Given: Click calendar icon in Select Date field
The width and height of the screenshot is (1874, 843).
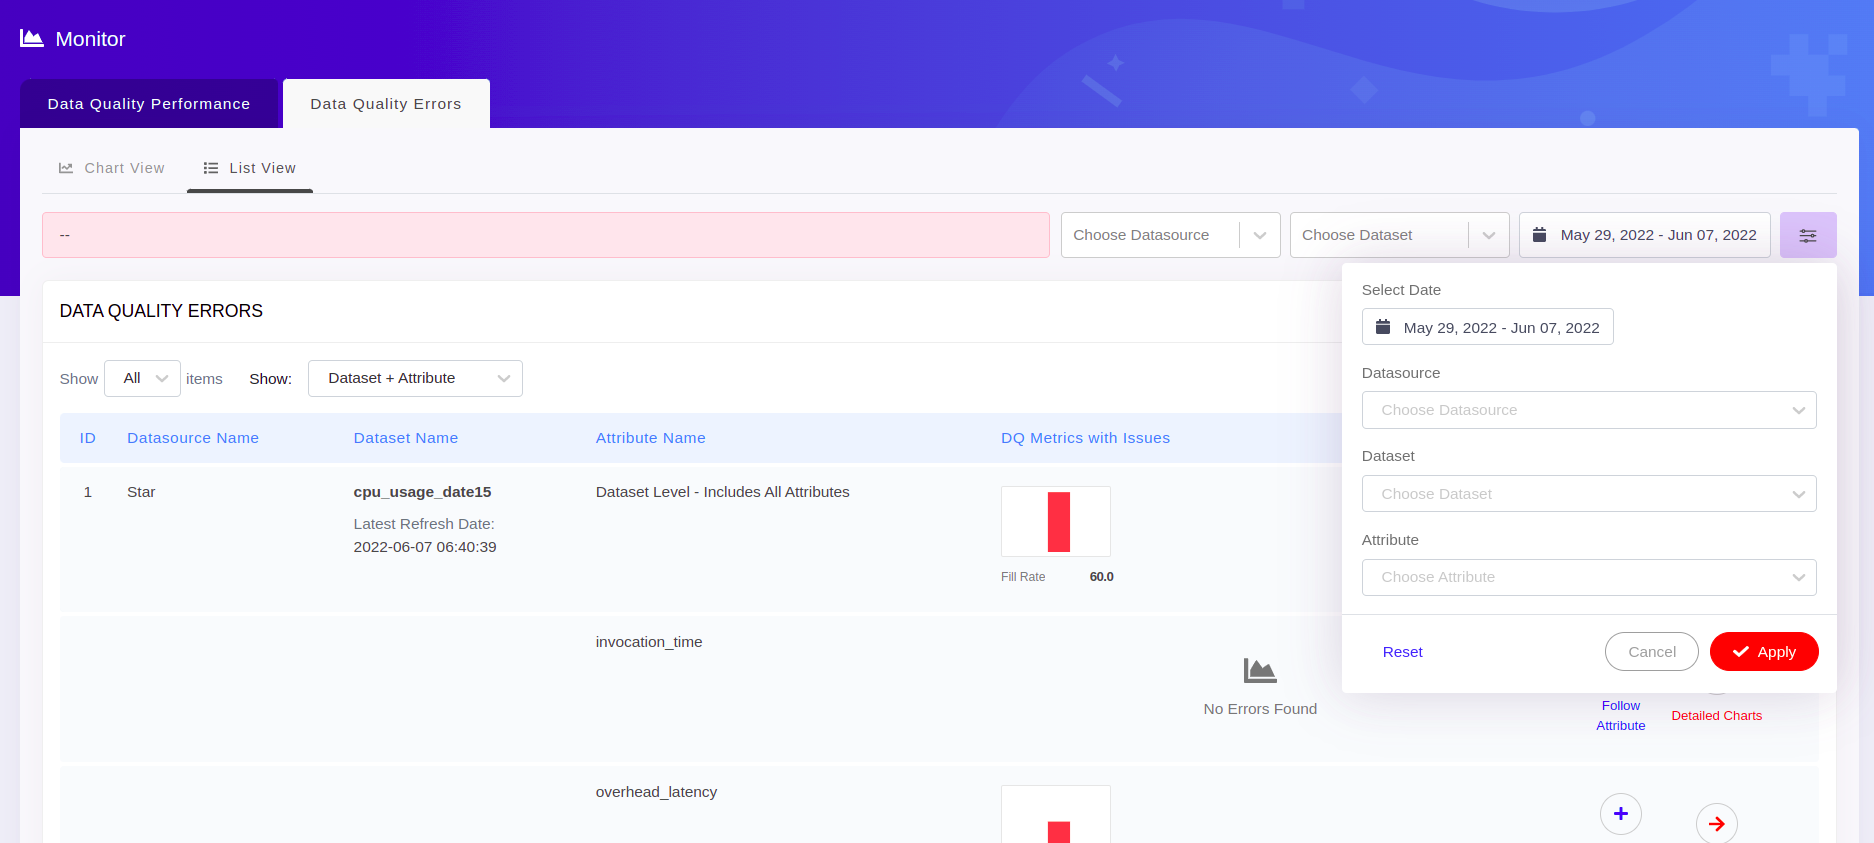Looking at the screenshot, I should coord(1383,327).
